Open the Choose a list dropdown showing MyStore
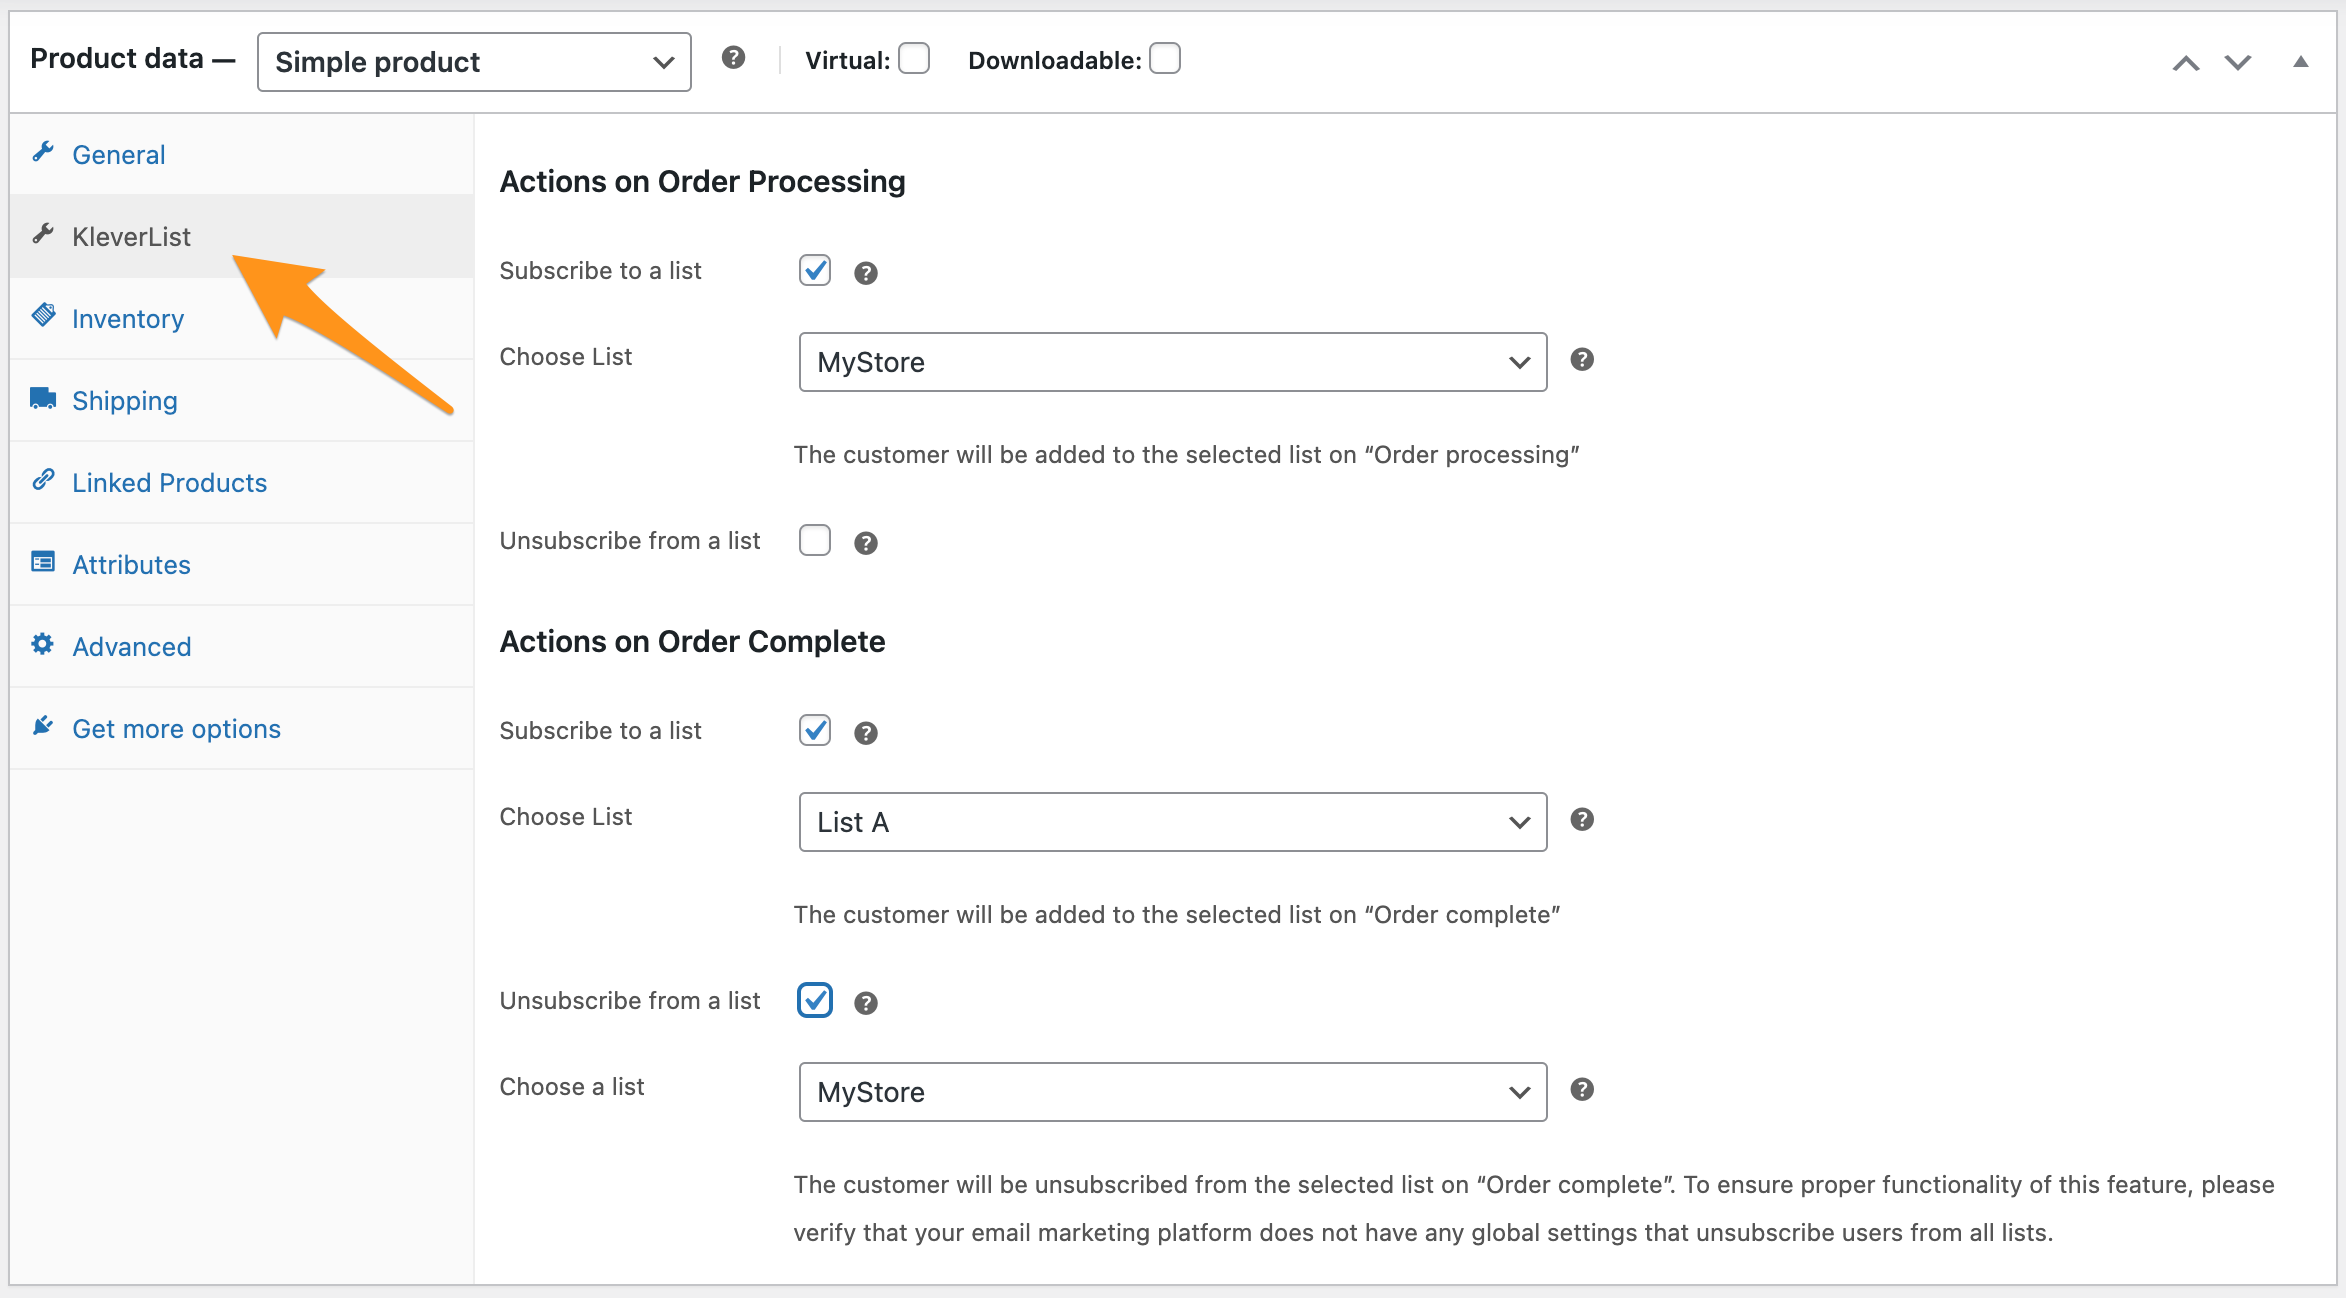2346x1298 pixels. click(1173, 1092)
